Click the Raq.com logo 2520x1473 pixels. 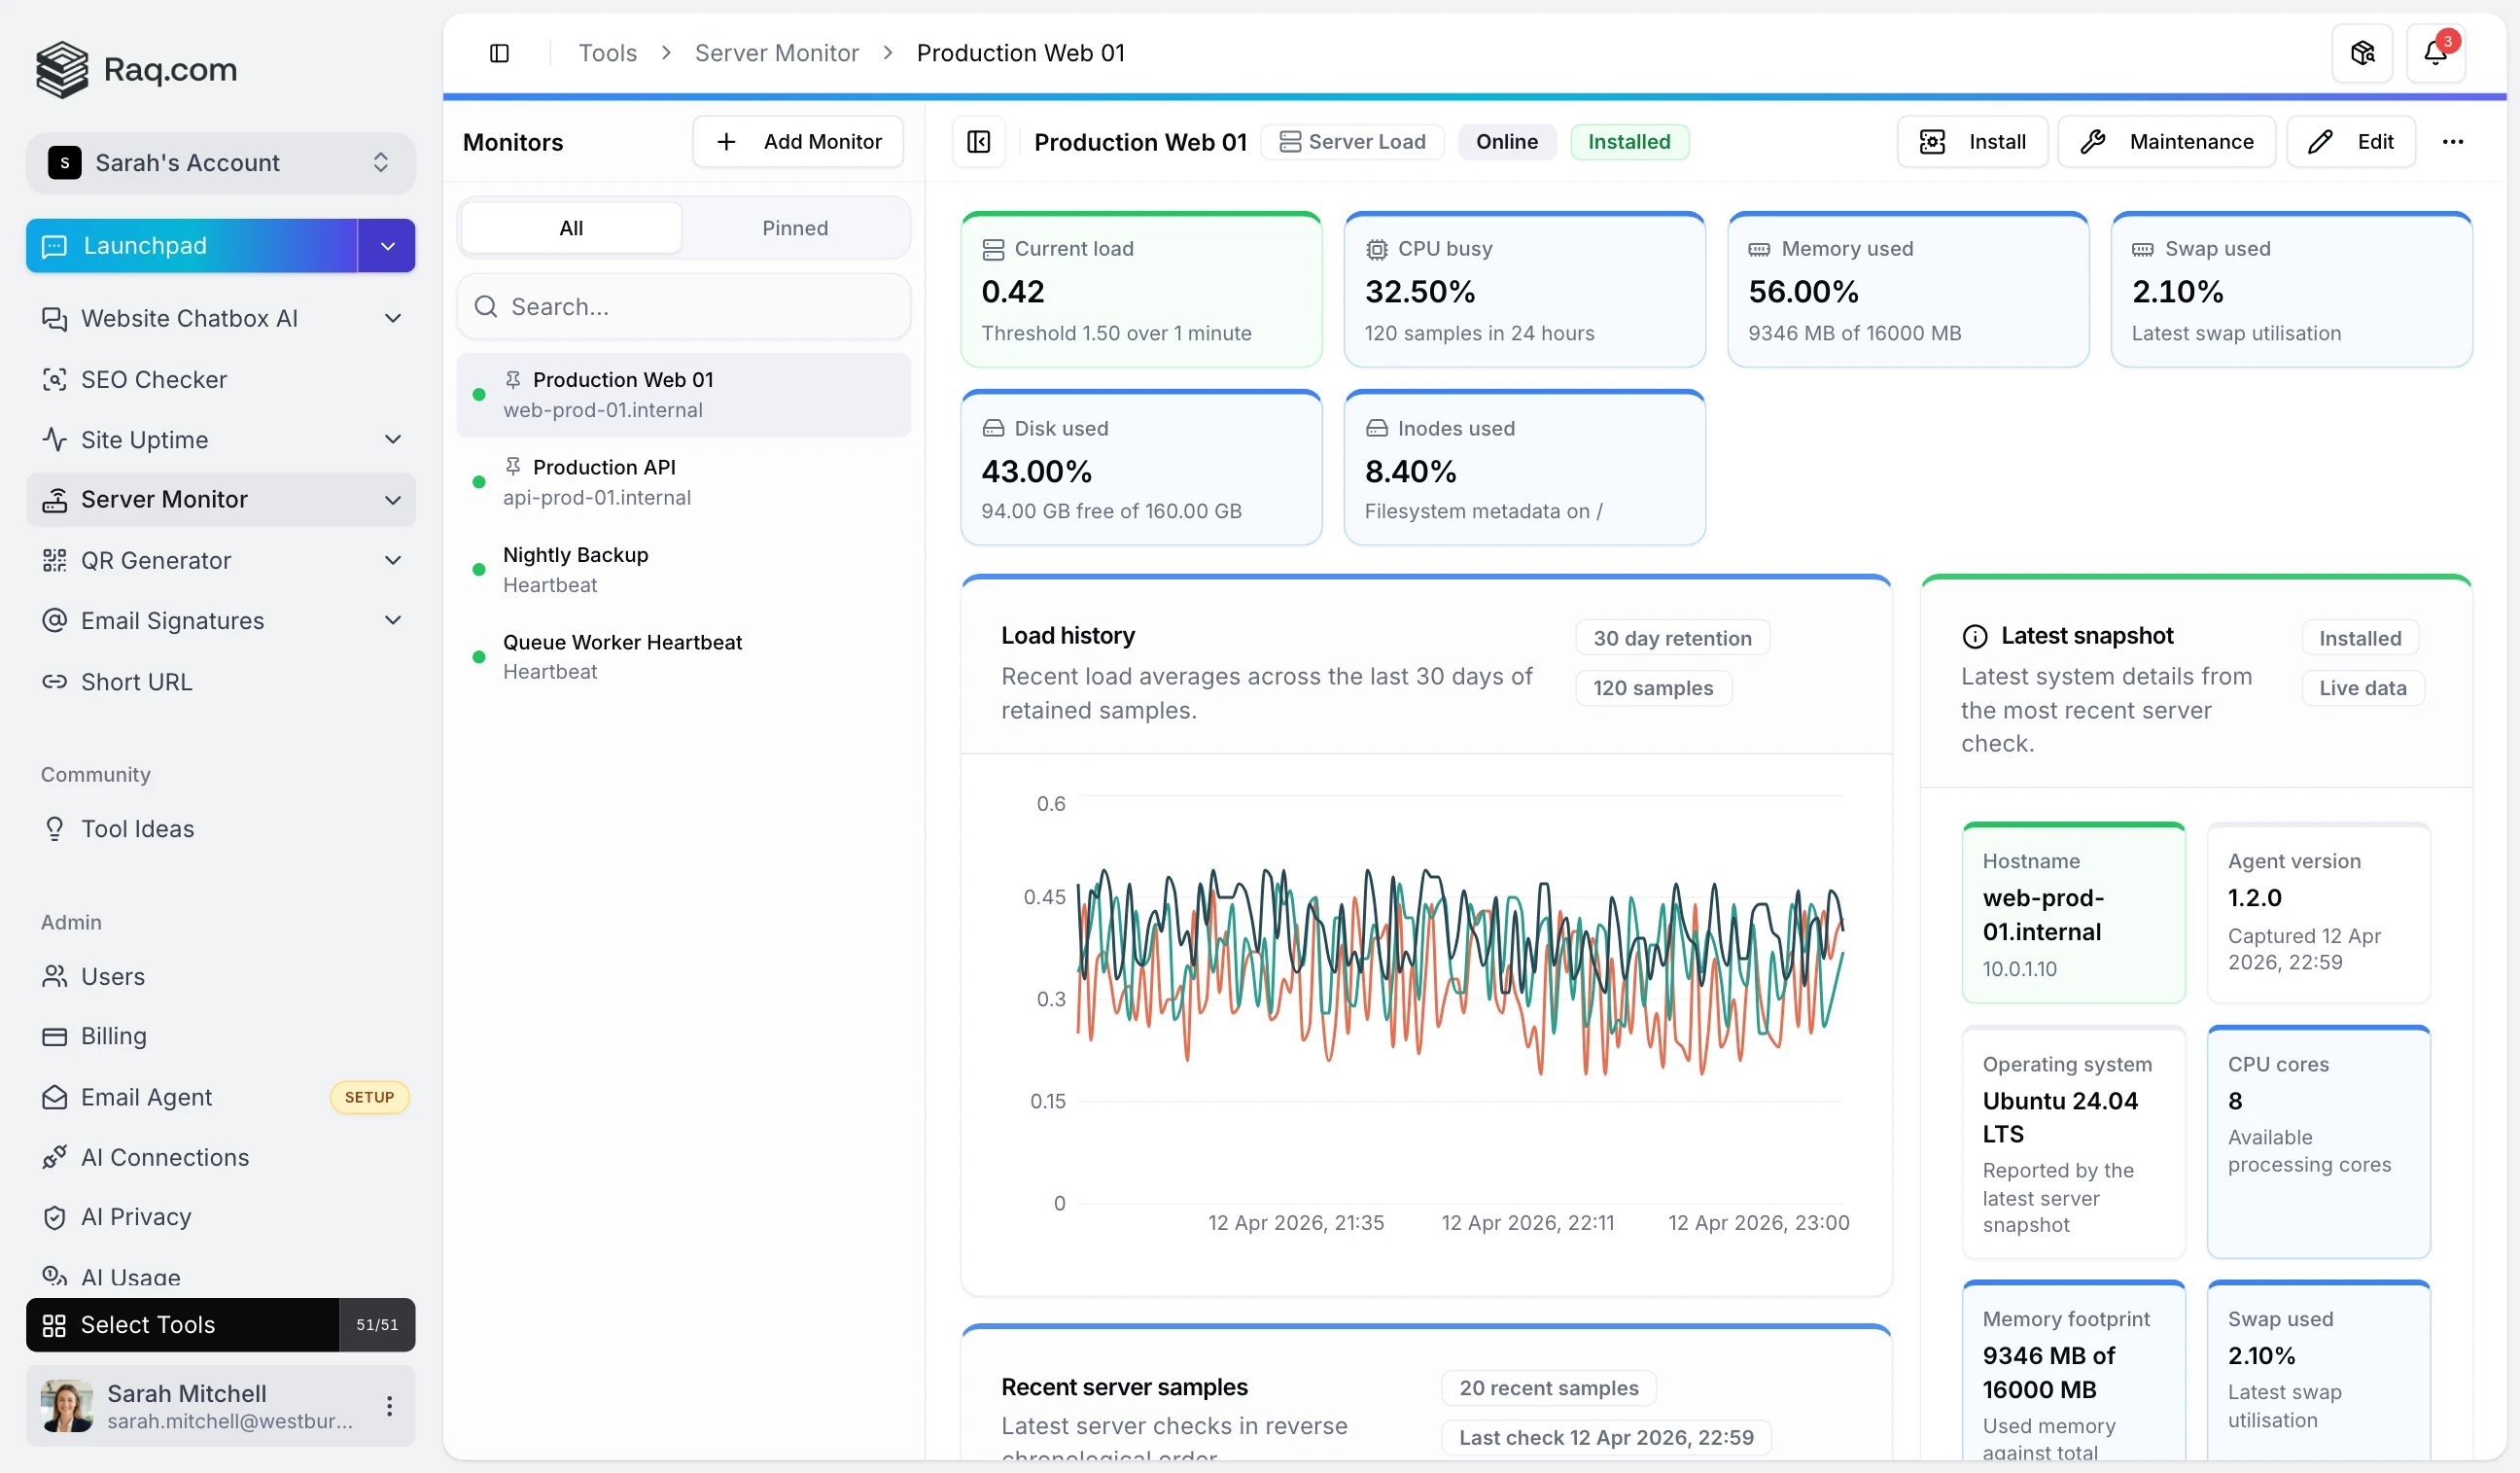coord(136,69)
